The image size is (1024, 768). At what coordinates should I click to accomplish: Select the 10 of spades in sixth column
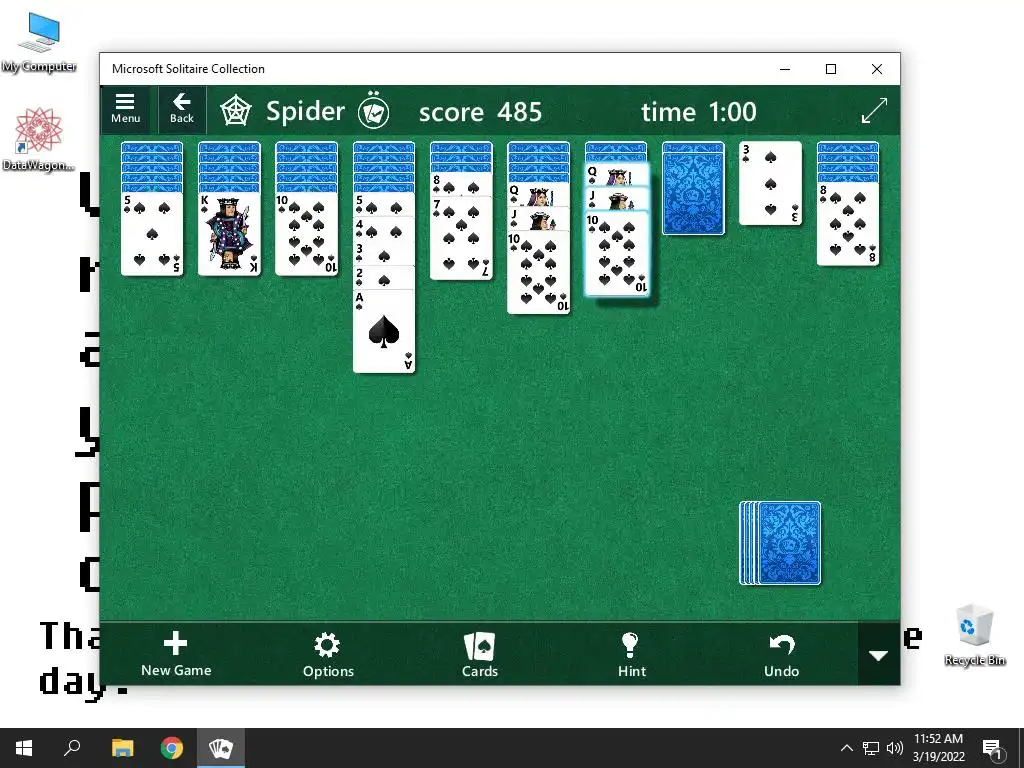point(539,272)
